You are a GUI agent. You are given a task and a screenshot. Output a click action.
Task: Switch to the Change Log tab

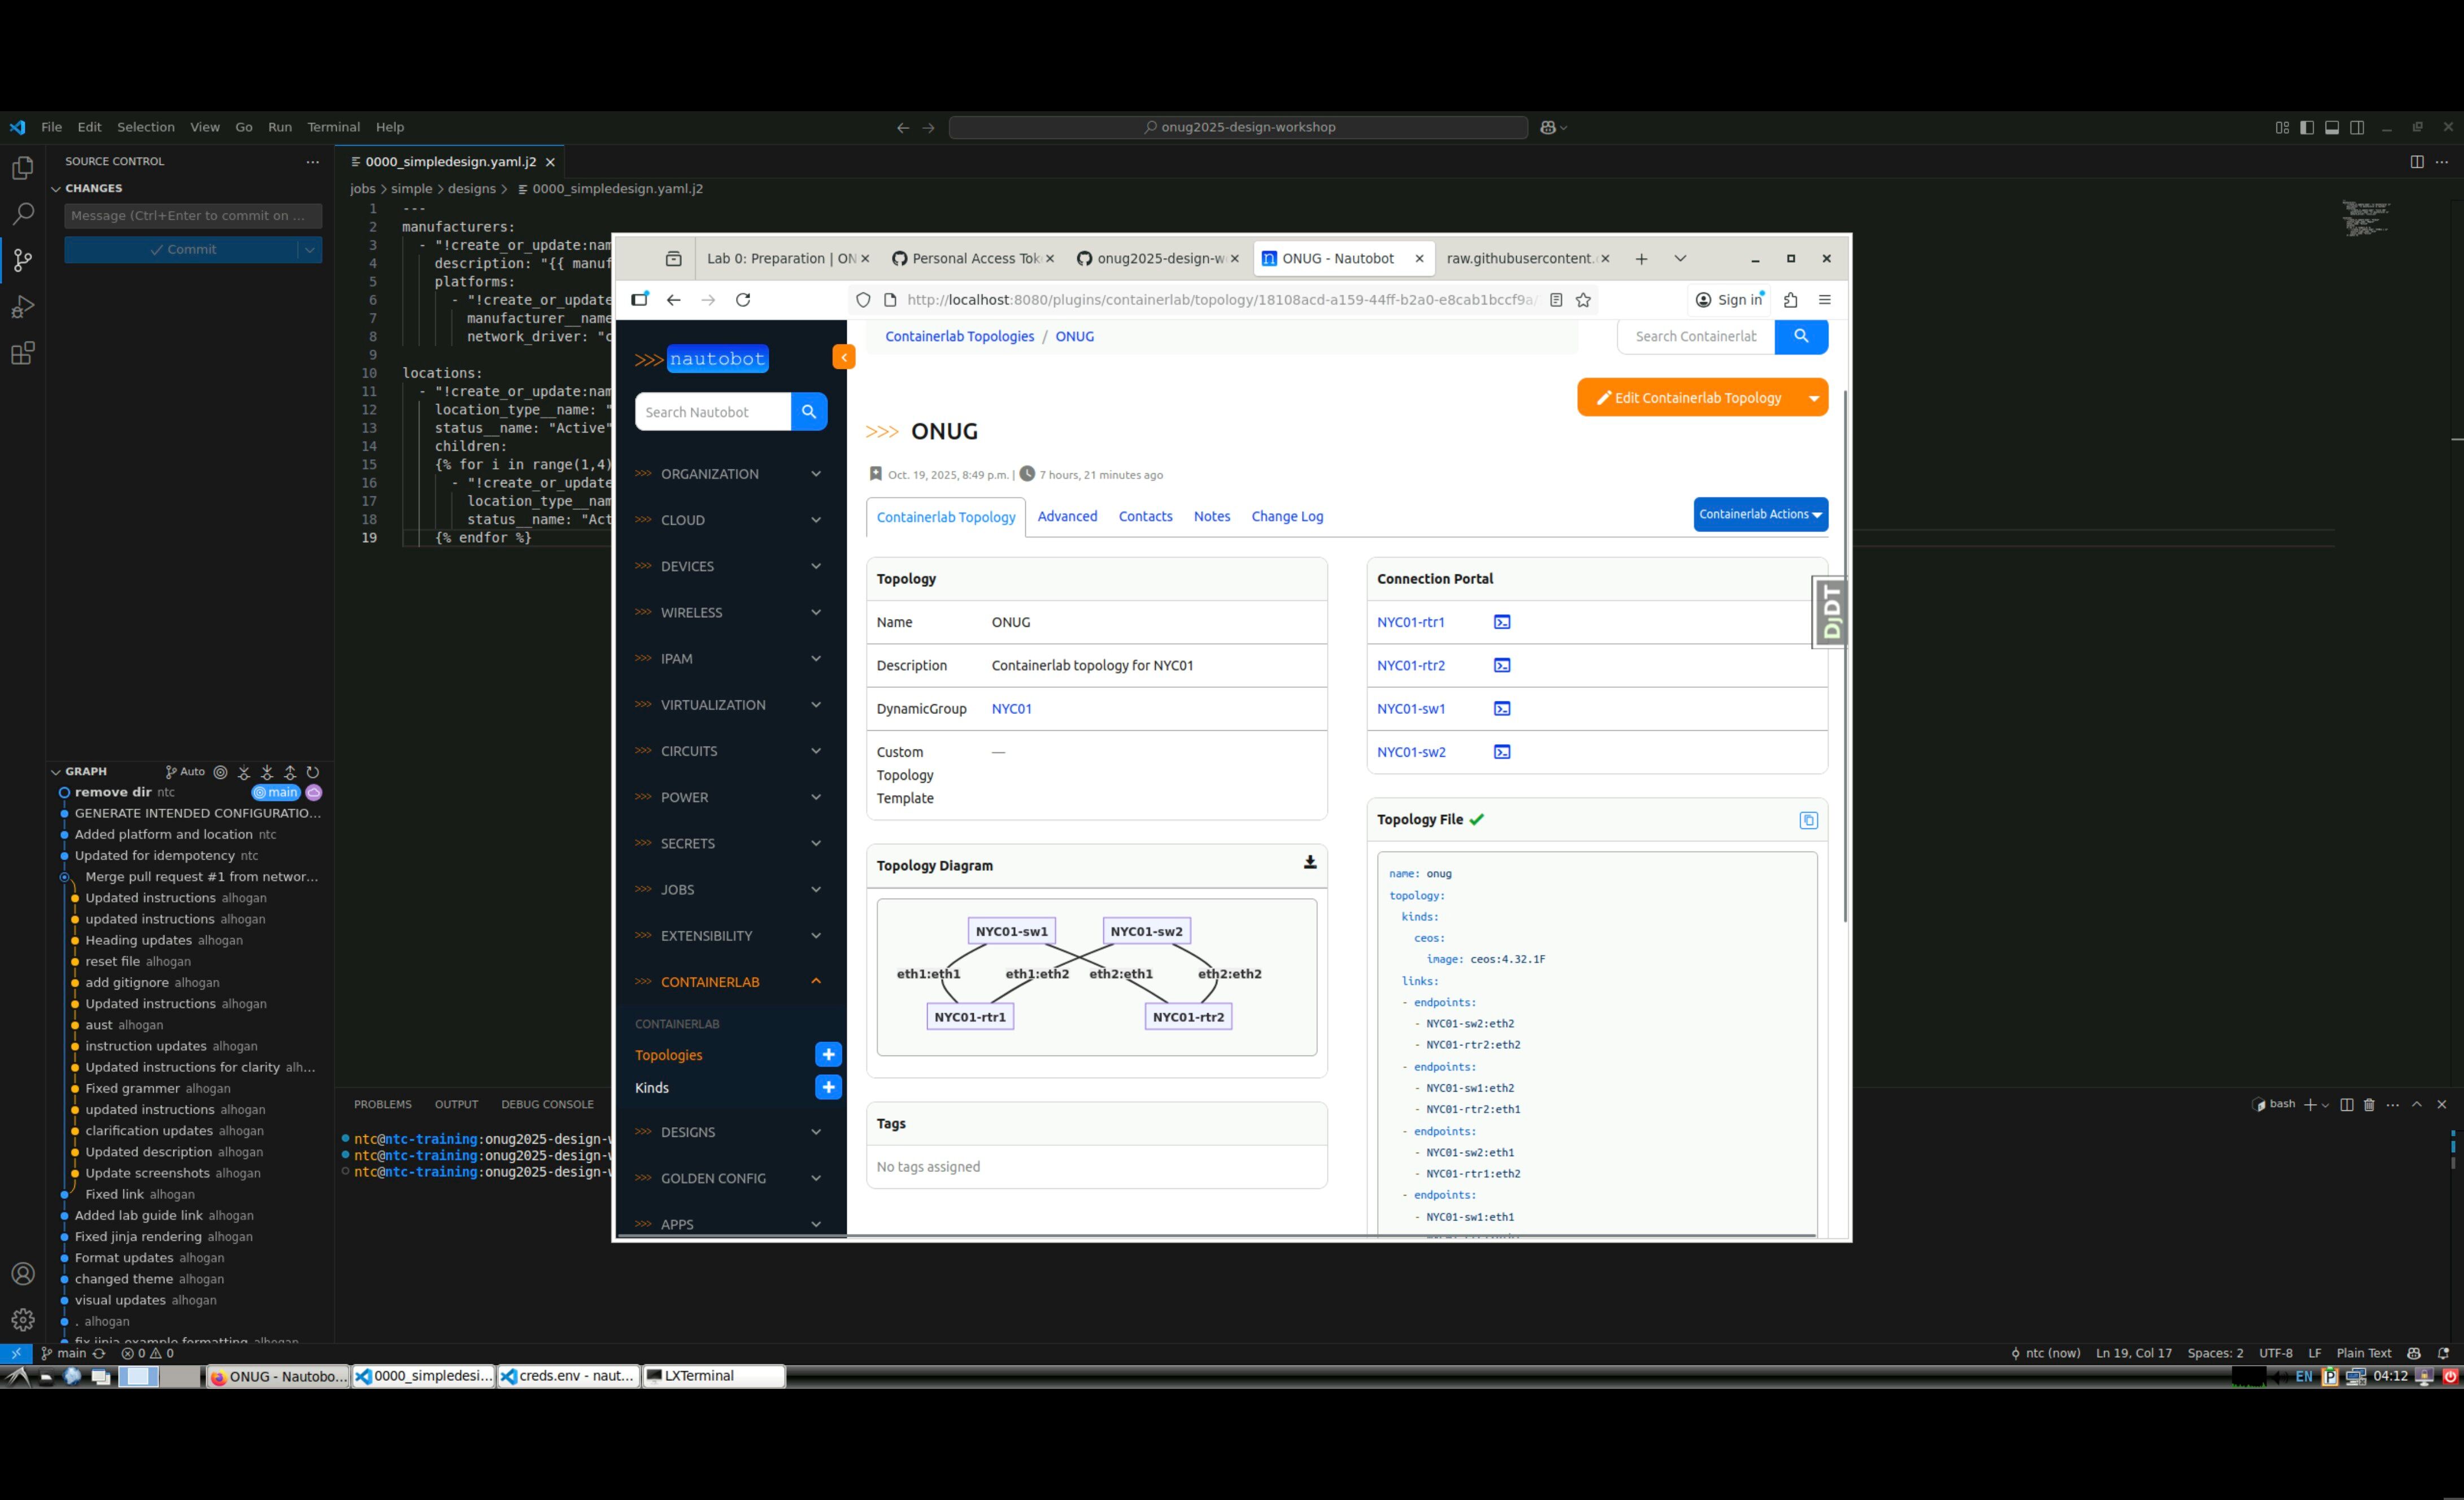1287,516
